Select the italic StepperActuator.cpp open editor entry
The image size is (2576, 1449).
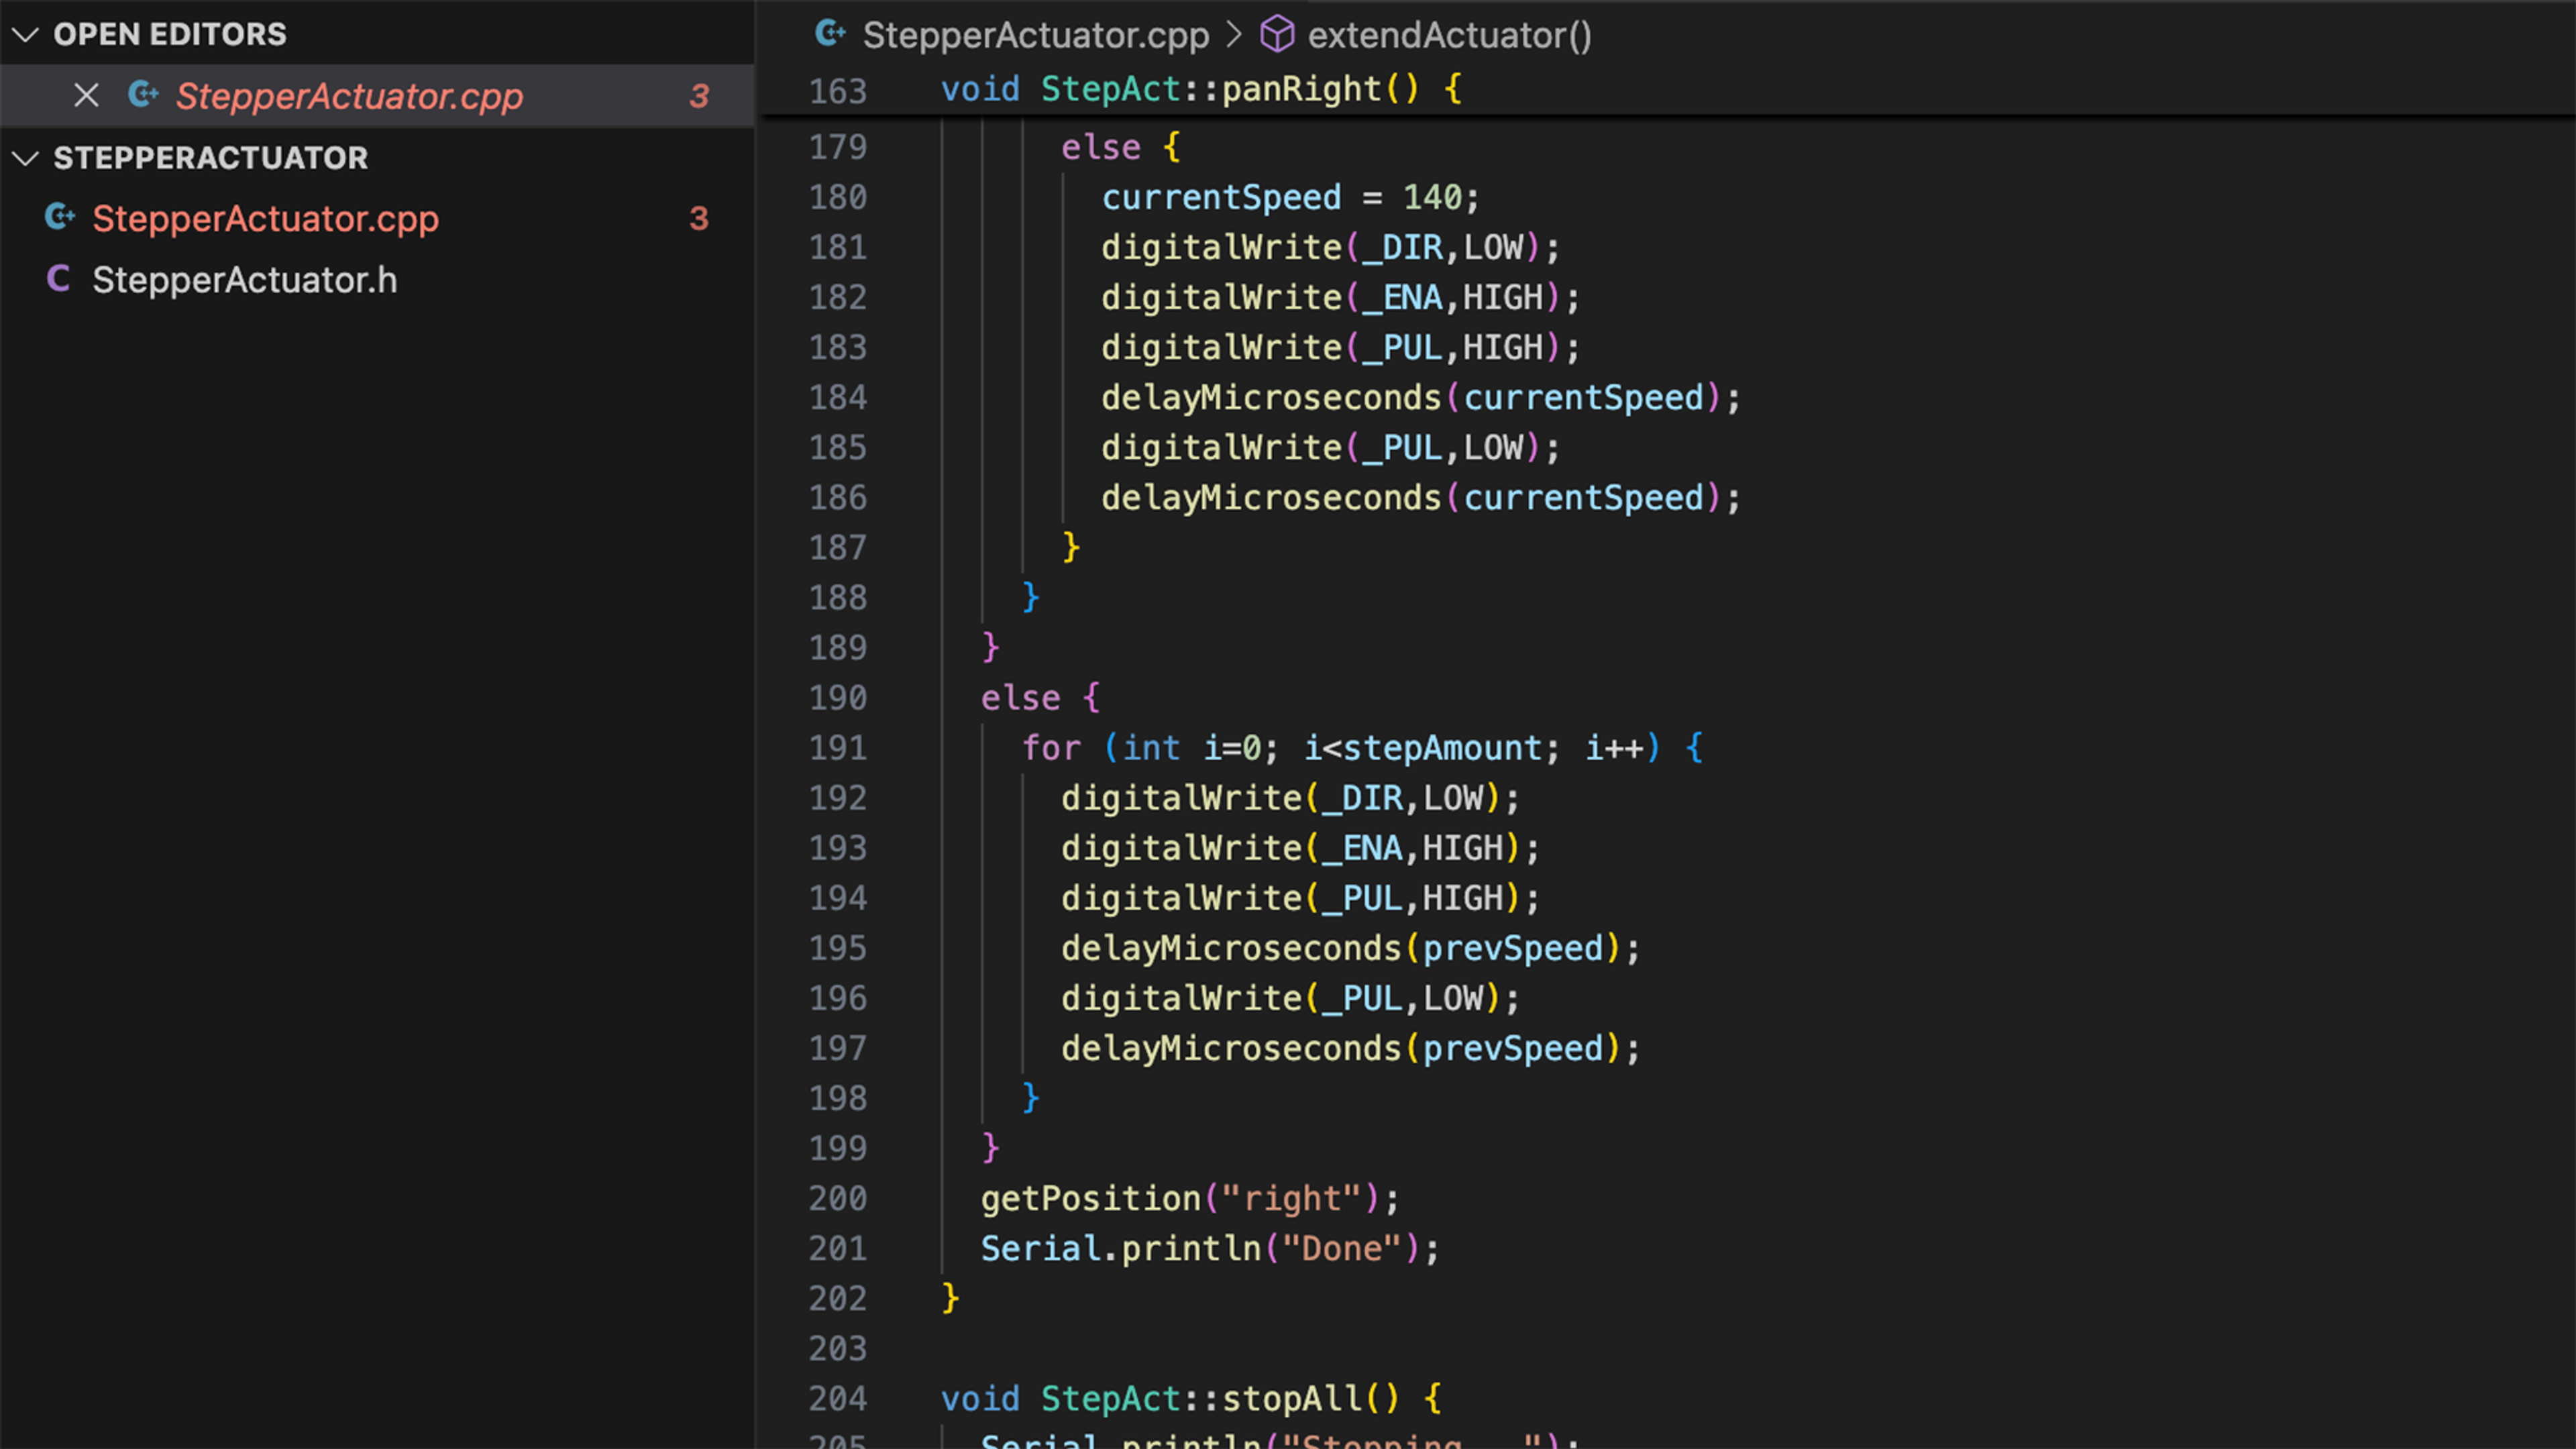pos(349,96)
